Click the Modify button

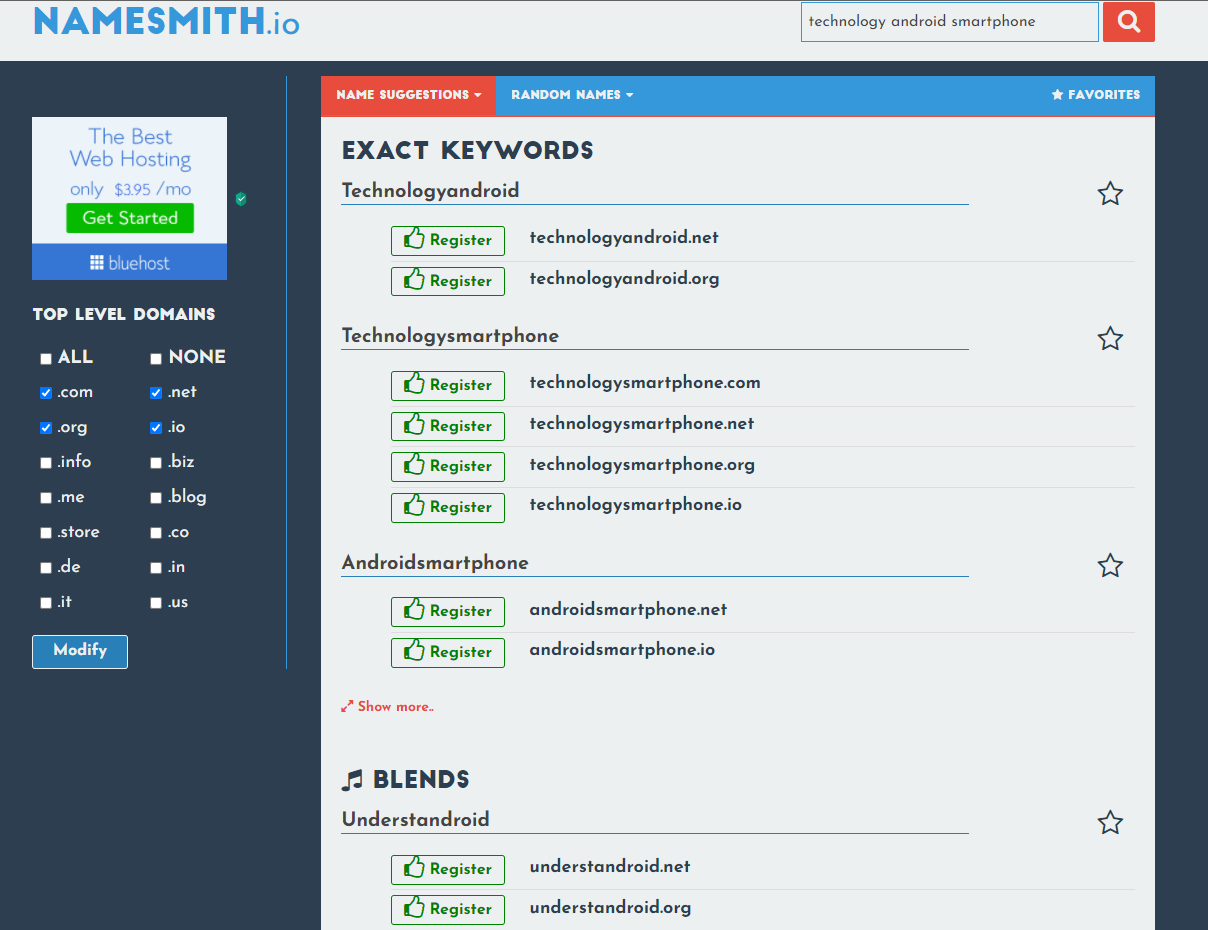coord(80,651)
